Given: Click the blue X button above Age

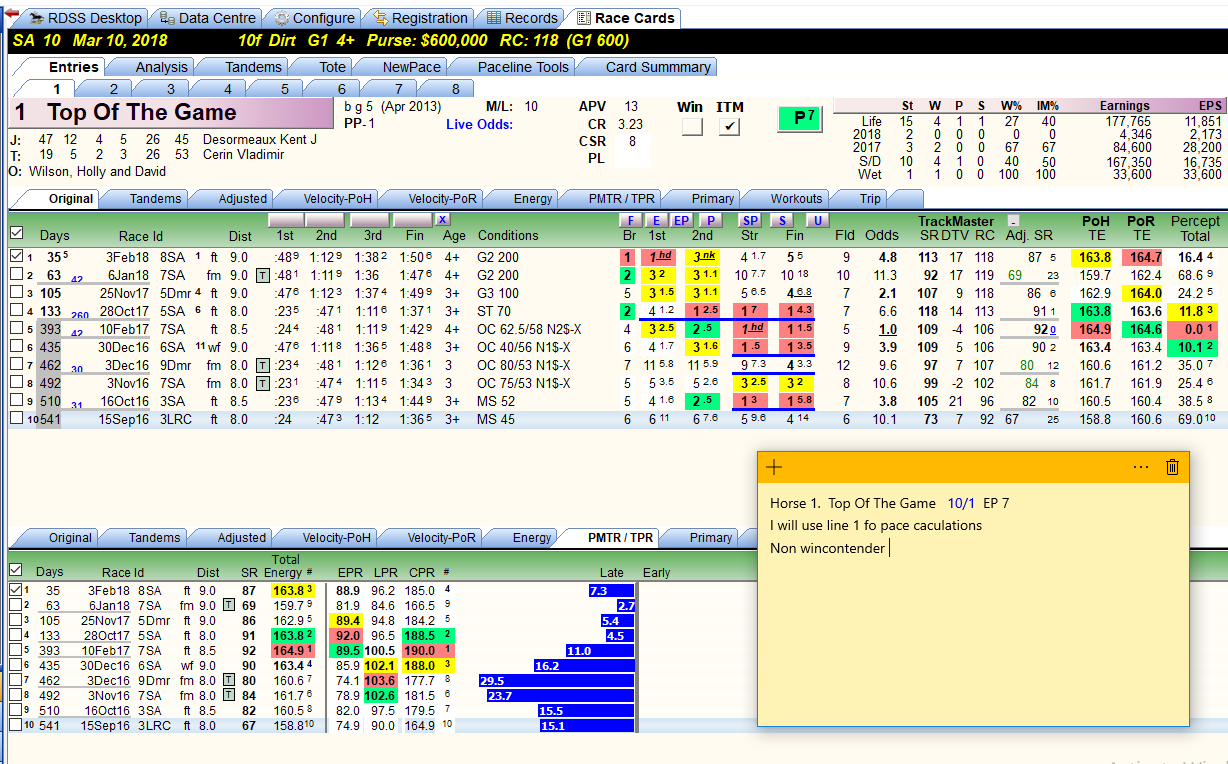Looking at the screenshot, I should [x=442, y=219].
